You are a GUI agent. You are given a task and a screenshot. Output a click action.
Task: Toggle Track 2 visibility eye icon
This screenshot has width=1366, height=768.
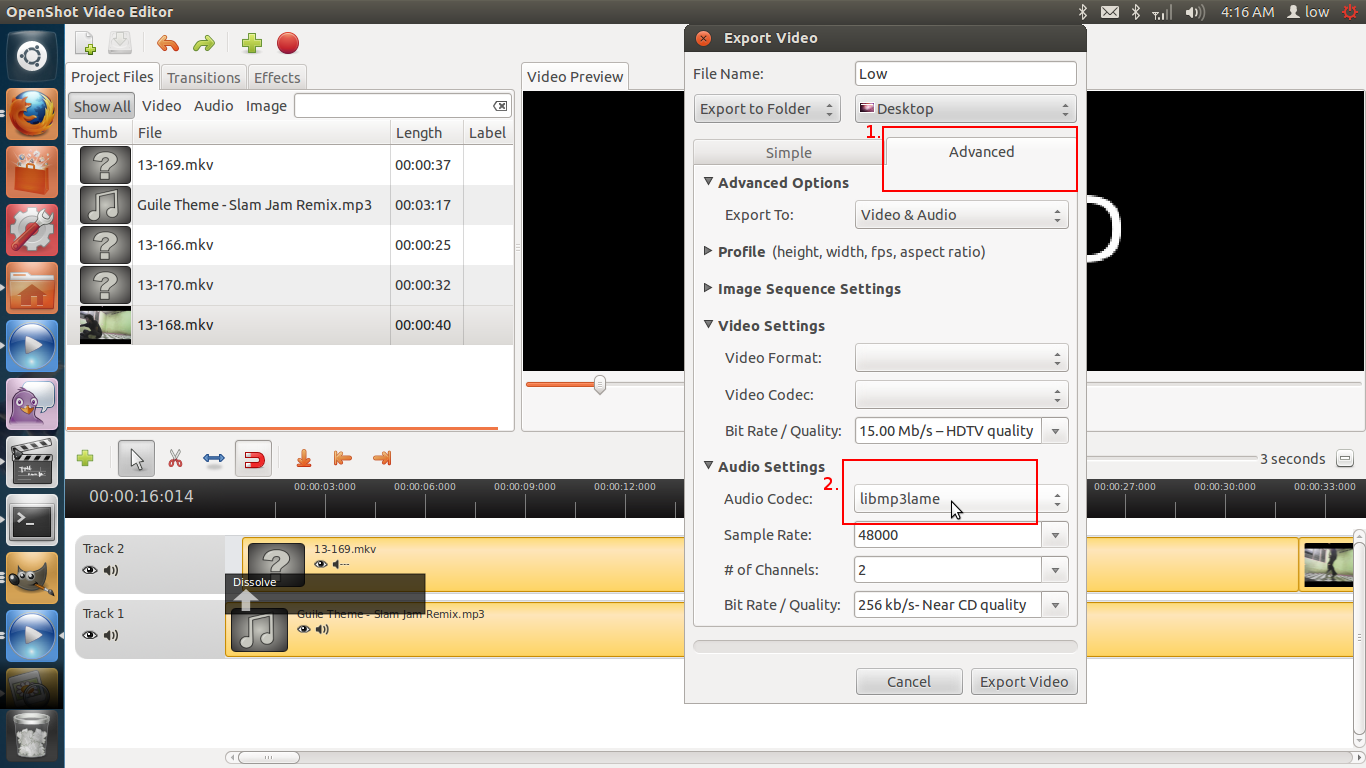pos(90,570)
